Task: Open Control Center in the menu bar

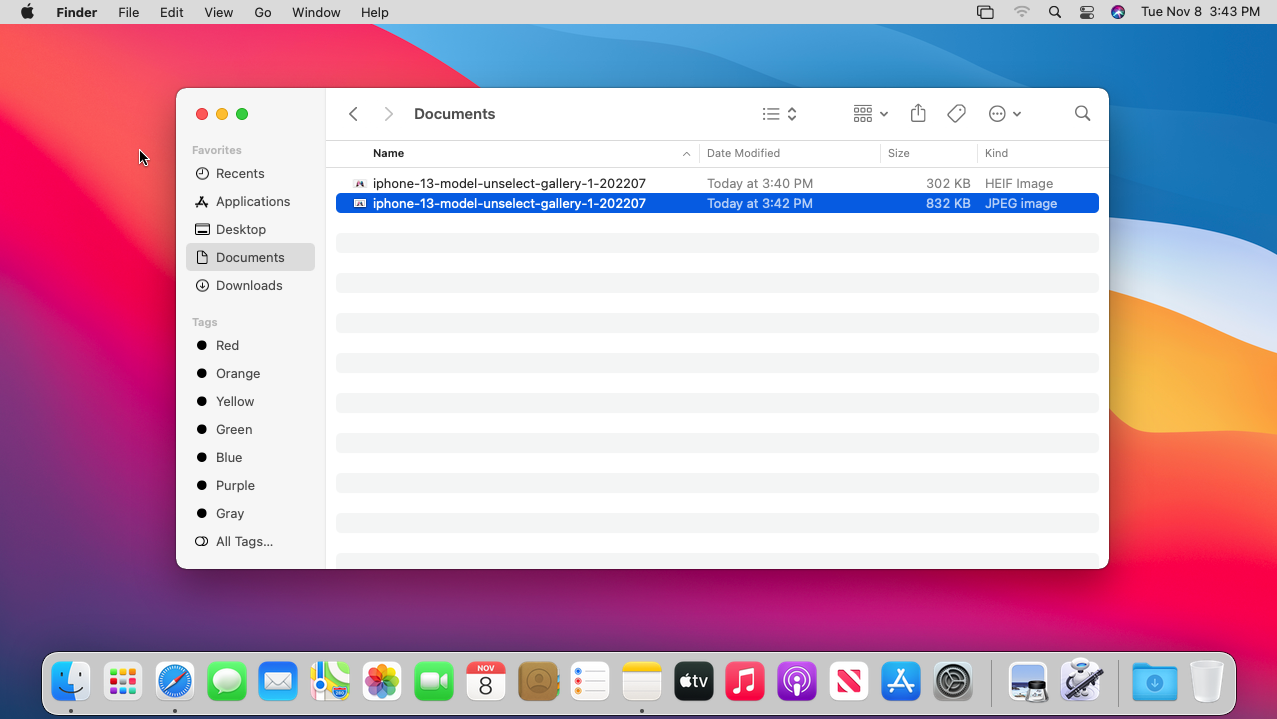Action: 1087,12
